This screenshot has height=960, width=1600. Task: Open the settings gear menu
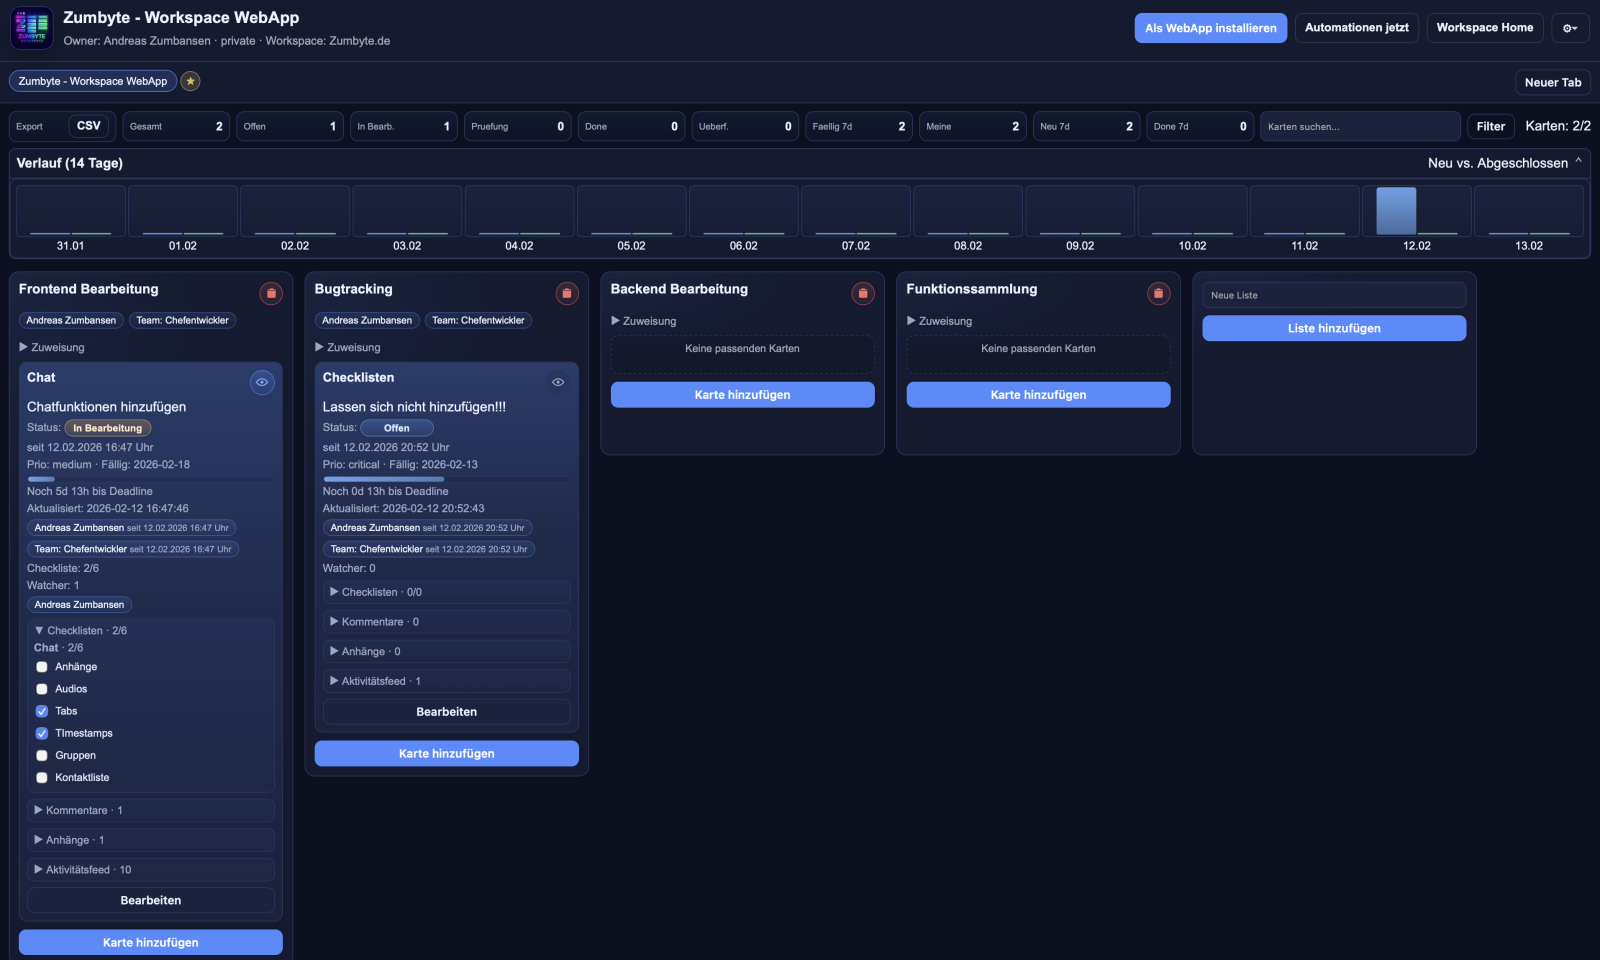[1569, 28]
